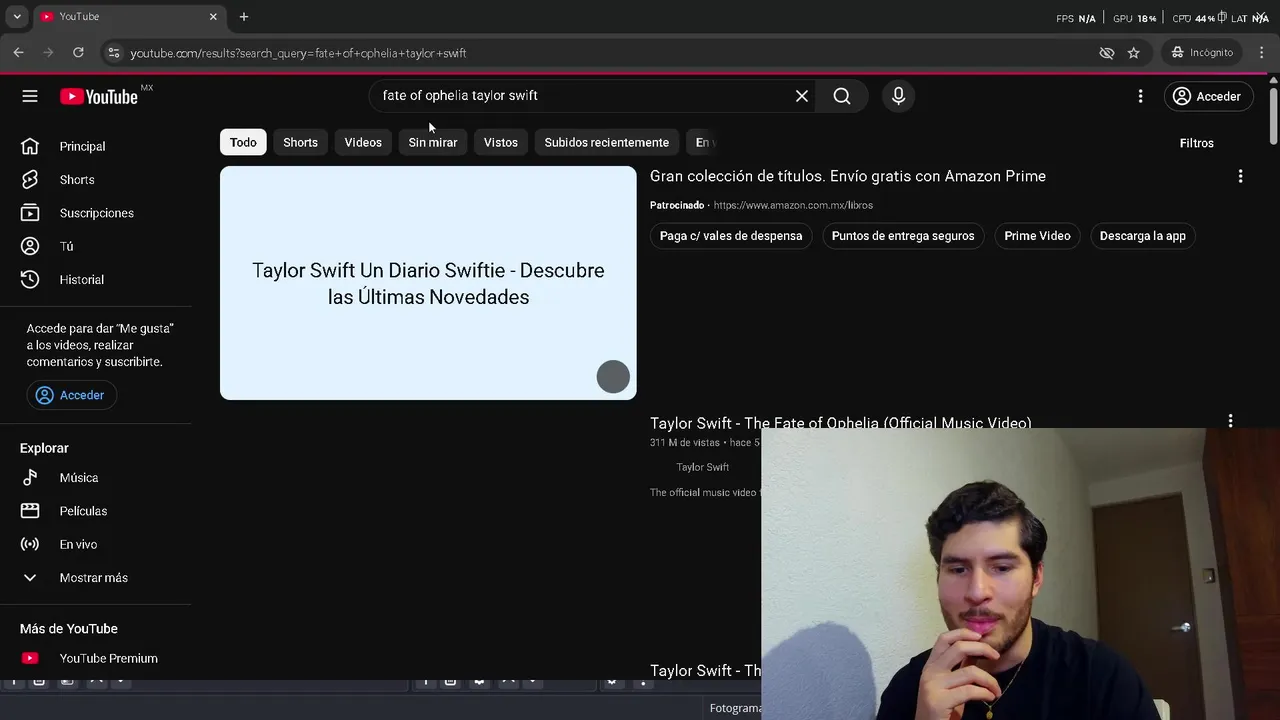Click the sidebar Acceder button
This screenshot has height=720, width=1280.
click(71, 395)
